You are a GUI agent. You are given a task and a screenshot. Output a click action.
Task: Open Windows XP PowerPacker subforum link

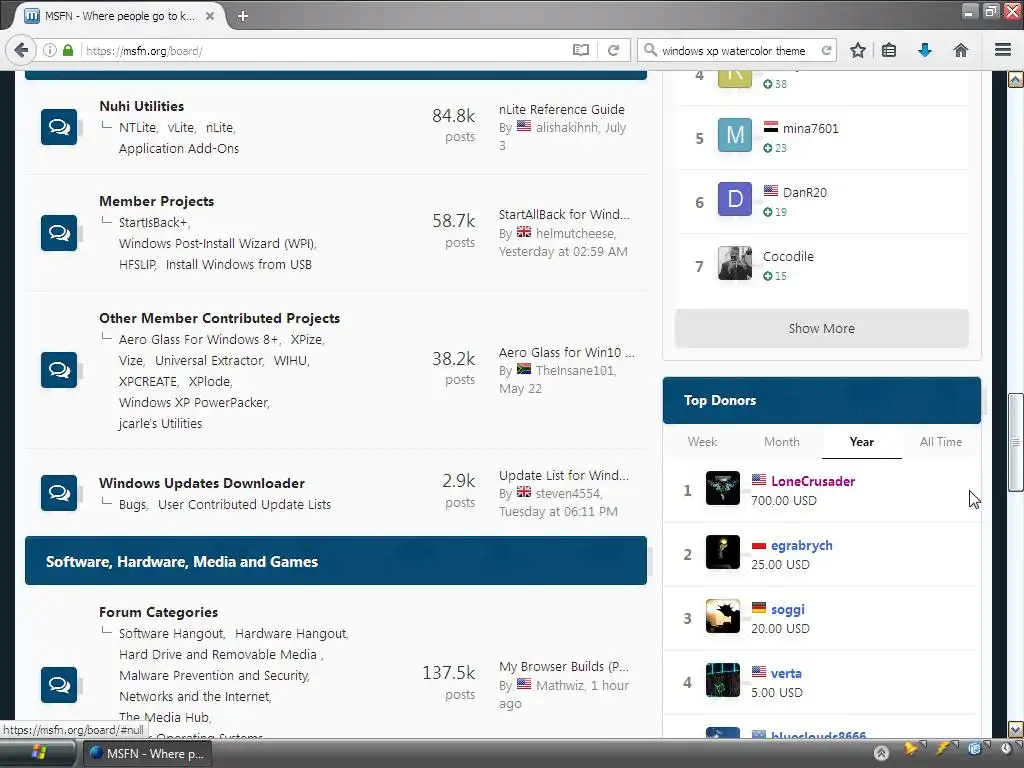coord(193,402)
